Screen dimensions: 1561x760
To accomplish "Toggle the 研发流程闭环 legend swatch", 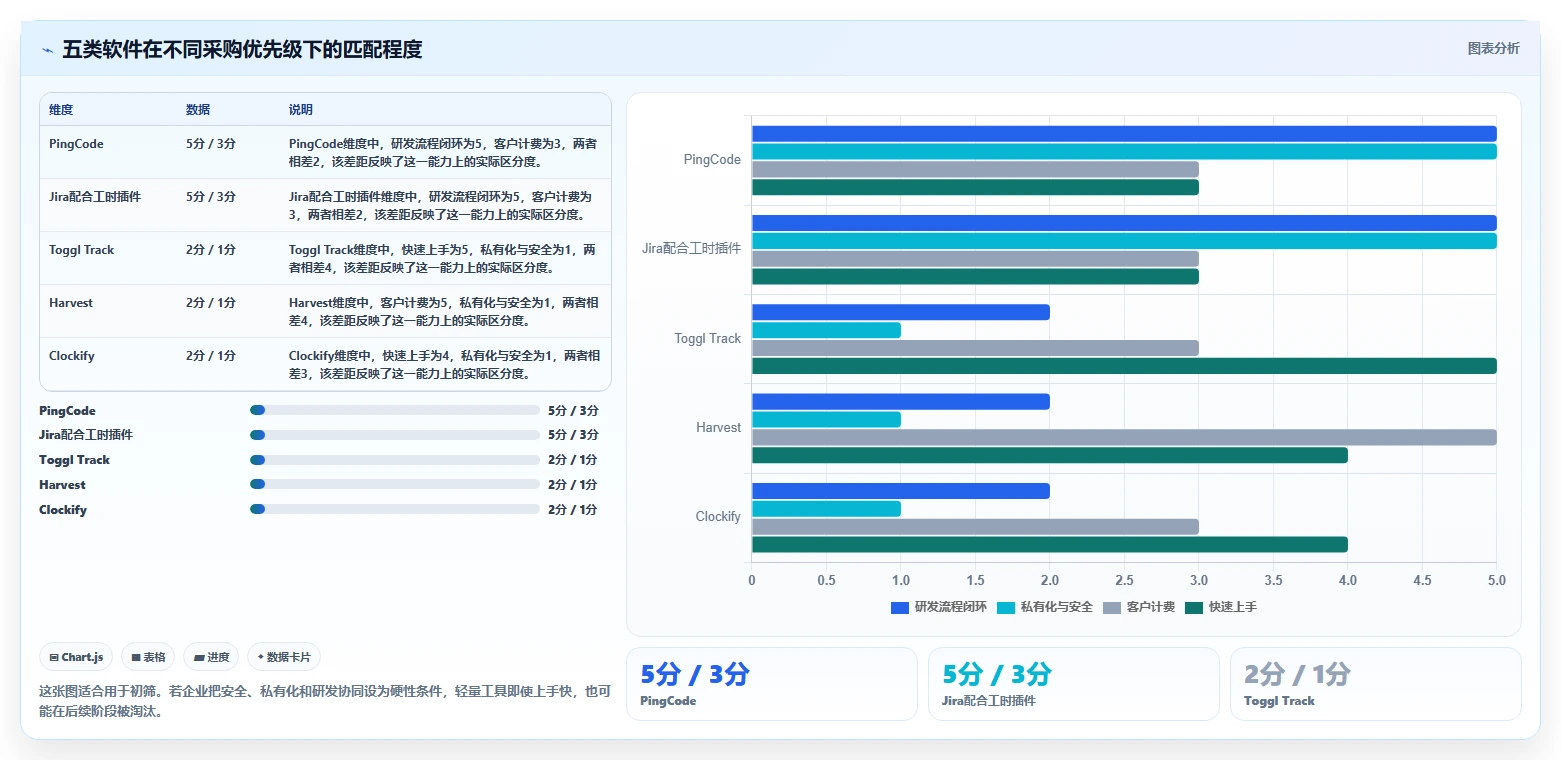I will pyautogui.click(x=899, y=607).
